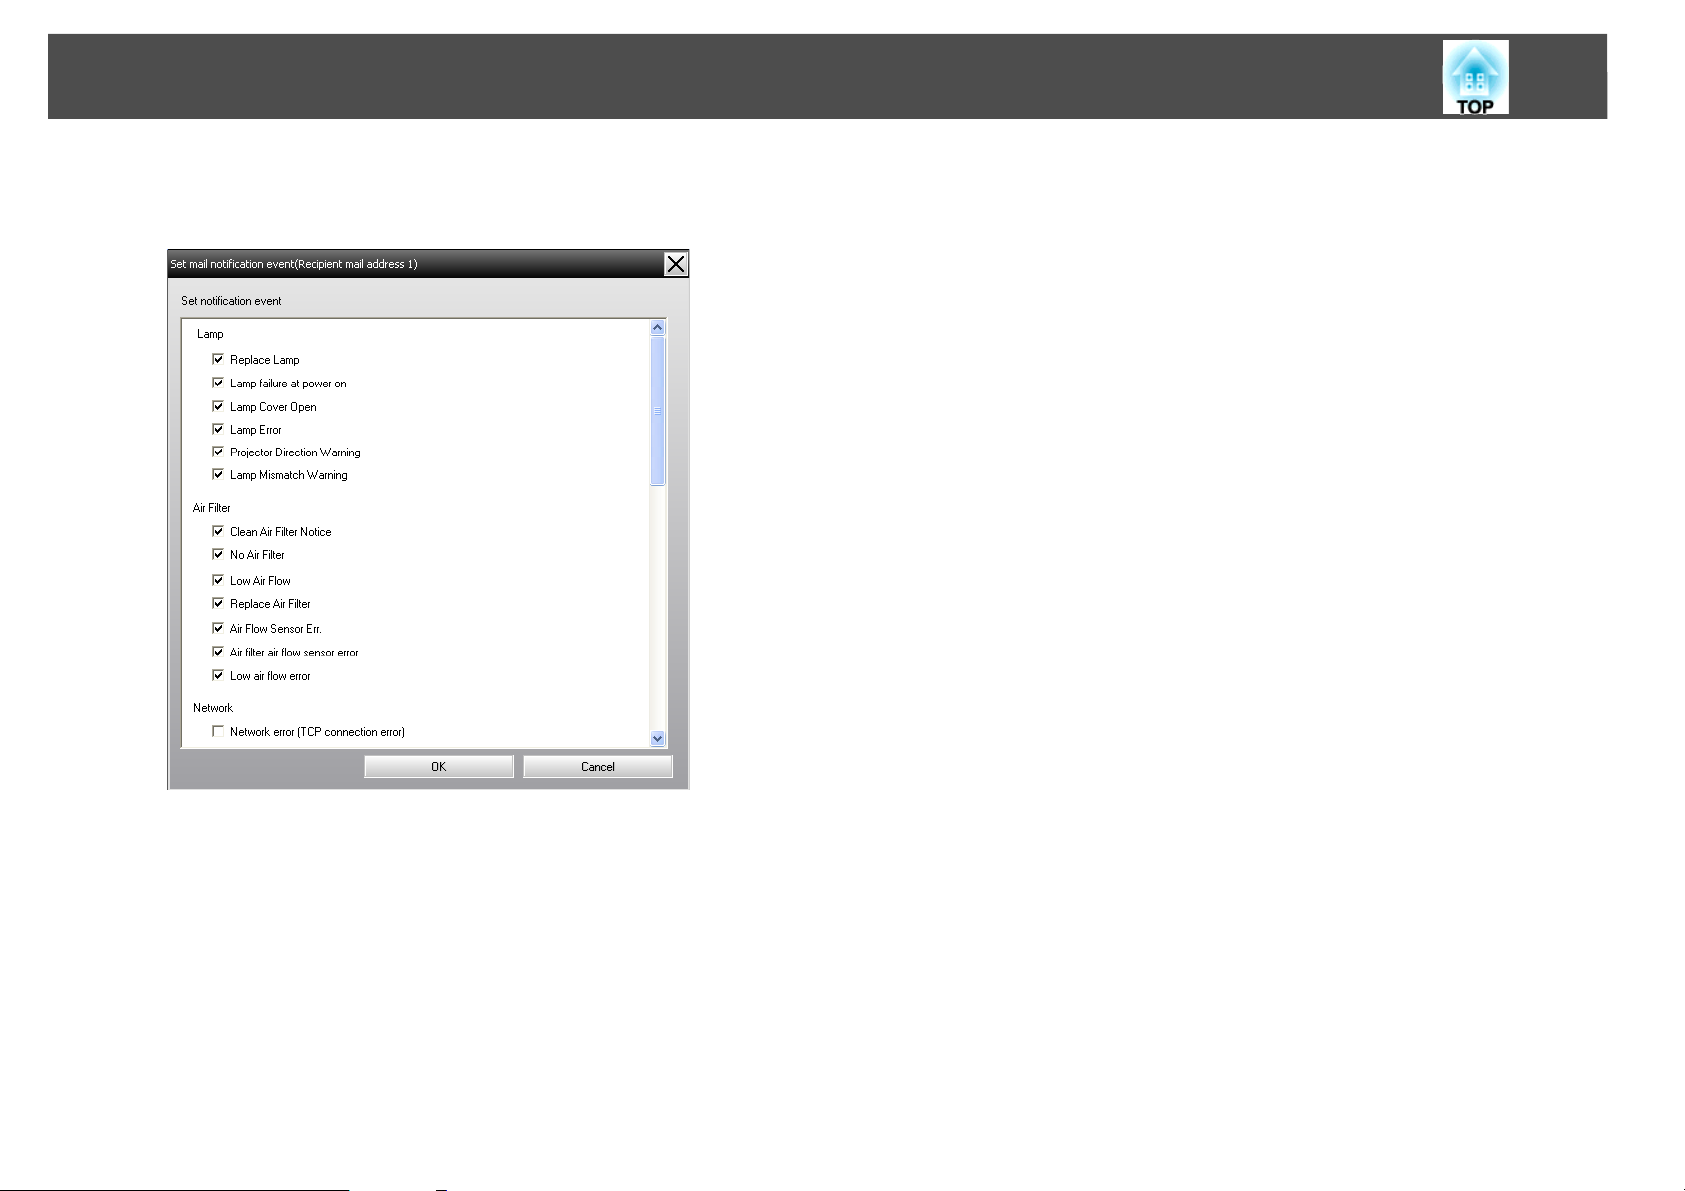Uncheck the No Air Filter option
Image resolution: width=1685 pixels, height=1191 pixels.
[218, 554]
